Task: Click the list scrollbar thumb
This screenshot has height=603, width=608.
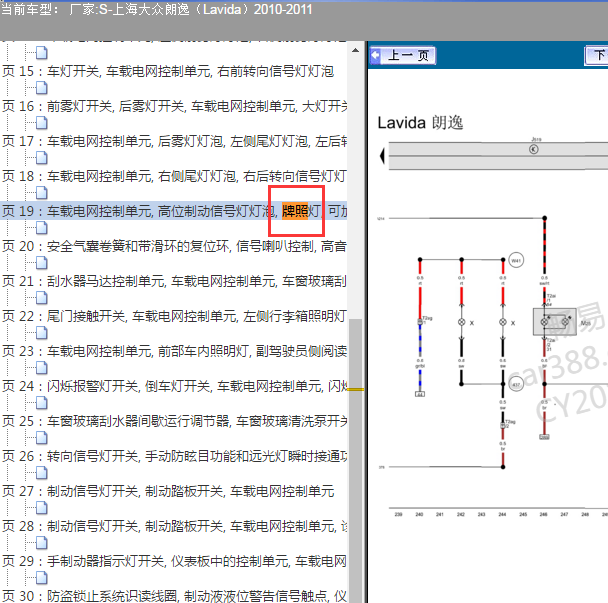Action: click(x=355, y=461)
